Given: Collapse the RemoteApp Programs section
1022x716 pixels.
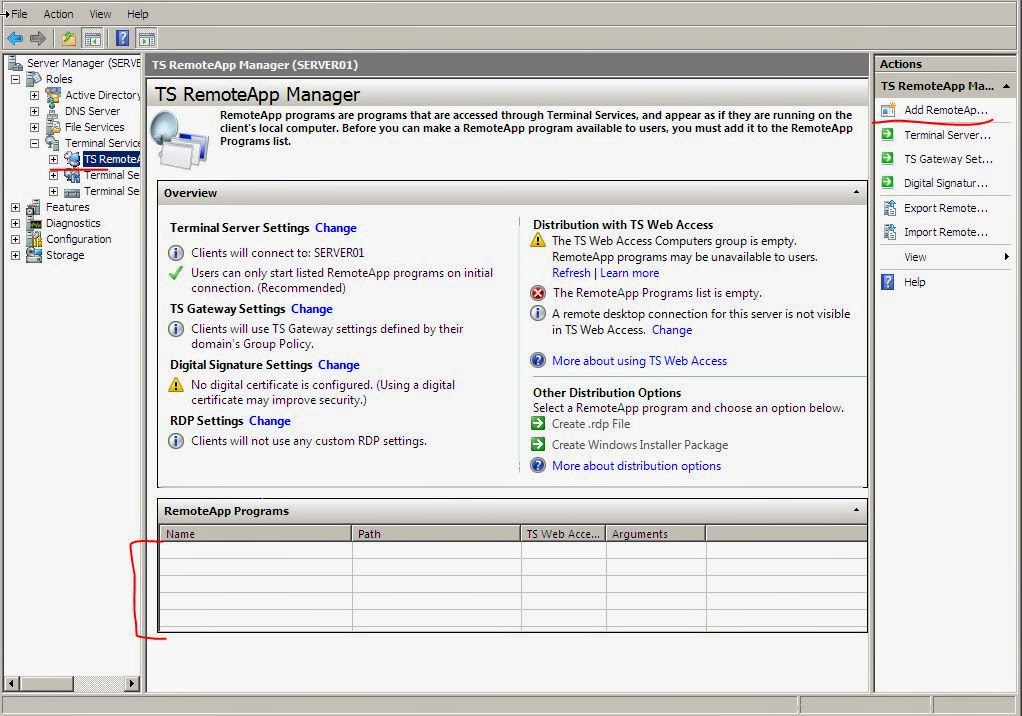Looking at the screenshot, I should tap(856, 510).
